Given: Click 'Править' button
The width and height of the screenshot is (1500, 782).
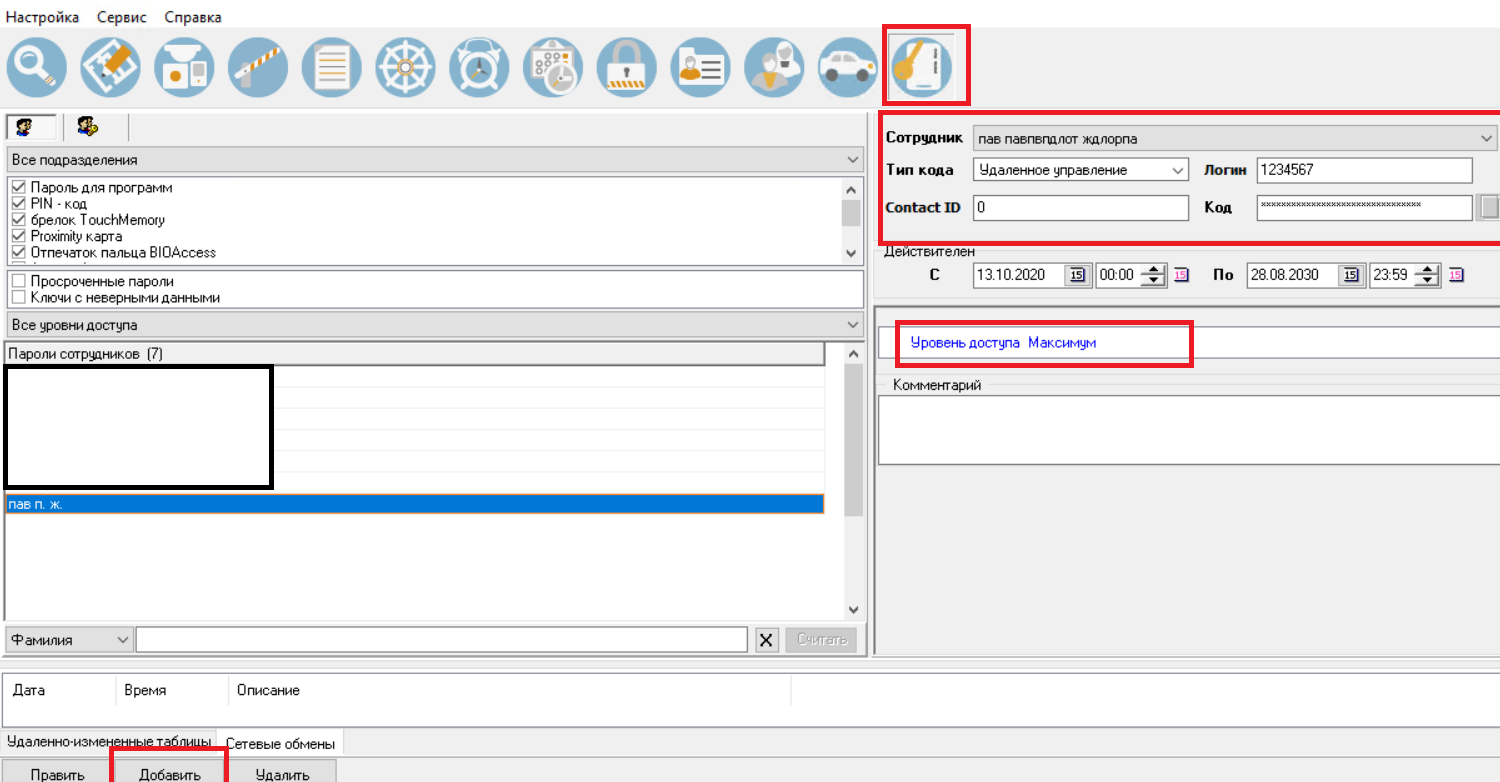Looking at the screenshot, I should [57, 772].
